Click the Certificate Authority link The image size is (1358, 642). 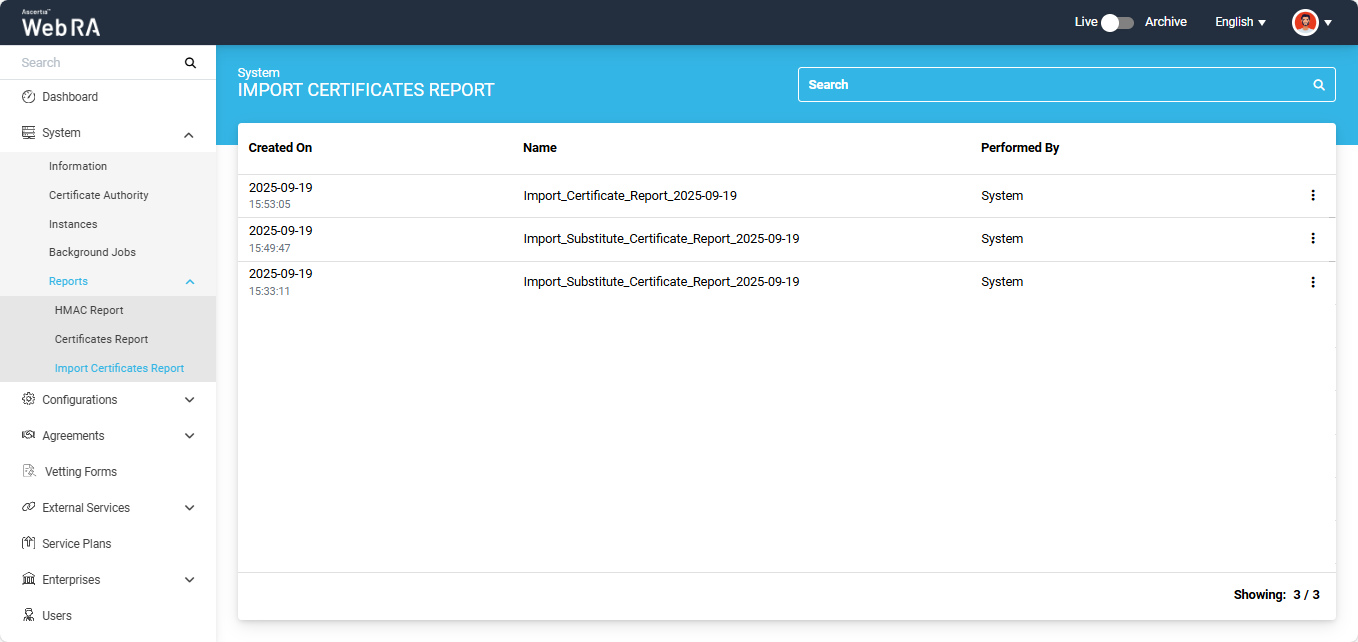[x=98, y=195]
